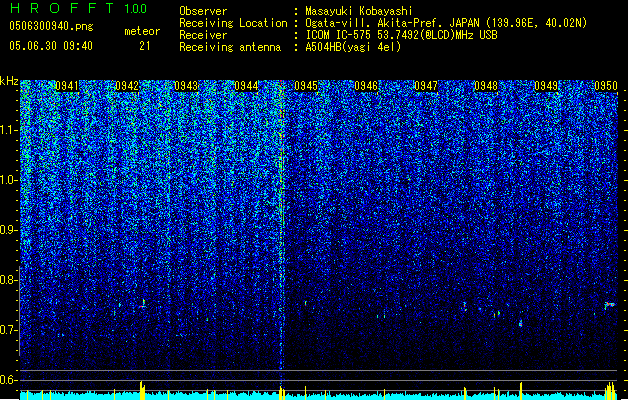Click the 'Receiver' label
The image size is (629, 400).
(x=203, y=35)
